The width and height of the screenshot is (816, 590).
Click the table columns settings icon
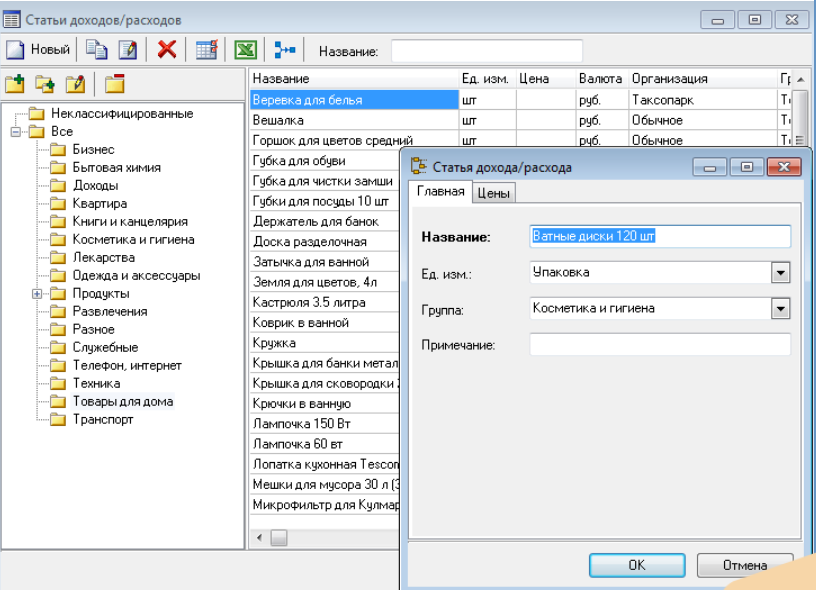pos(206,50)
